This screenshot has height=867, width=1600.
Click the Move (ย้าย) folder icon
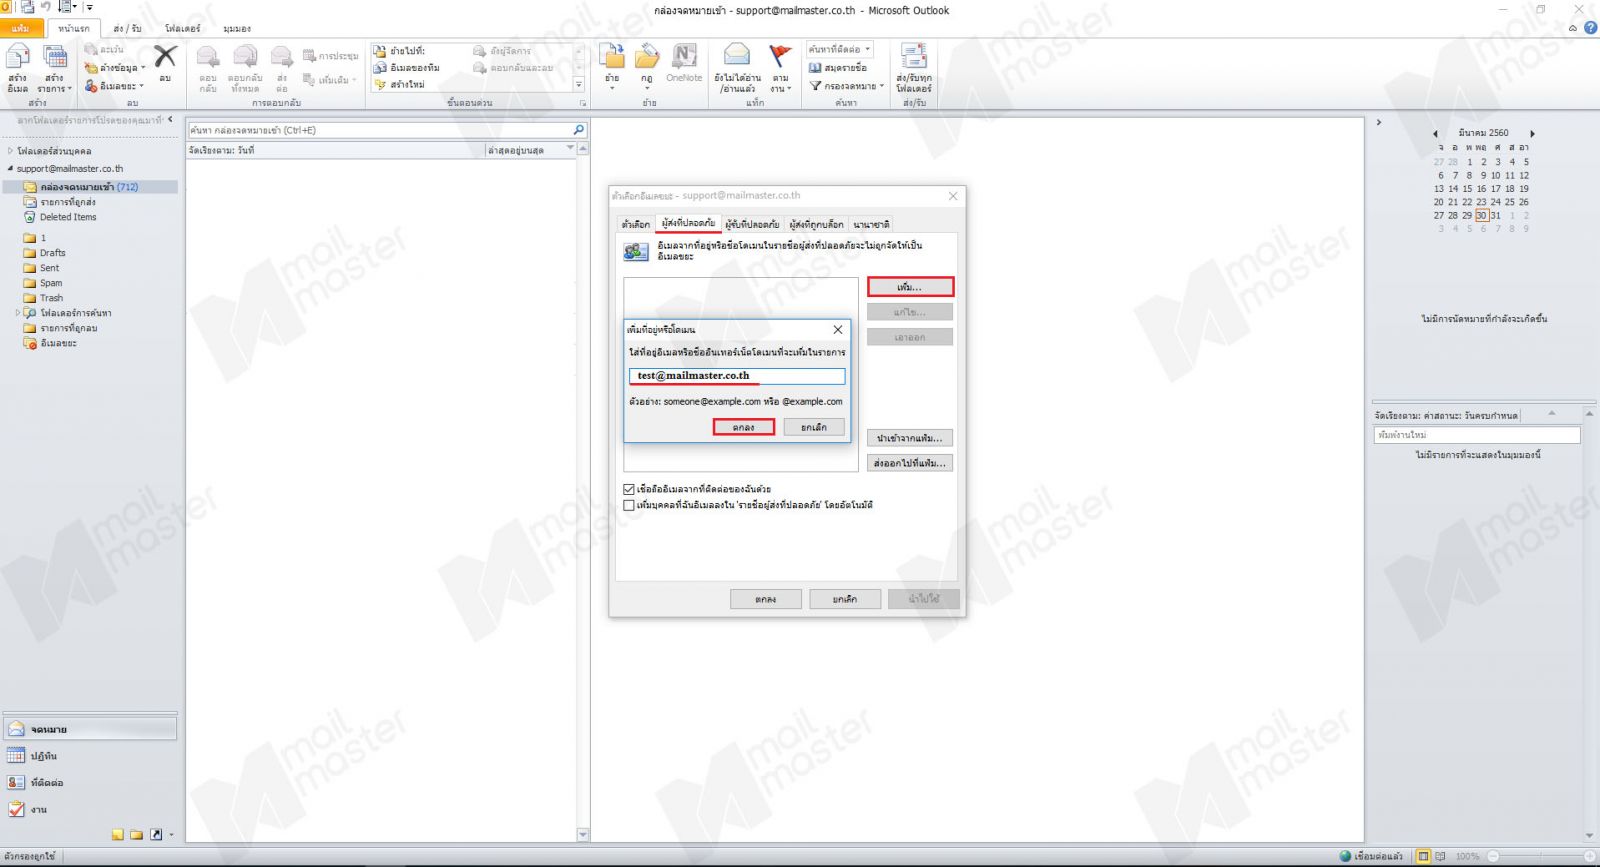pyautogui.click(x=612, y=56)
